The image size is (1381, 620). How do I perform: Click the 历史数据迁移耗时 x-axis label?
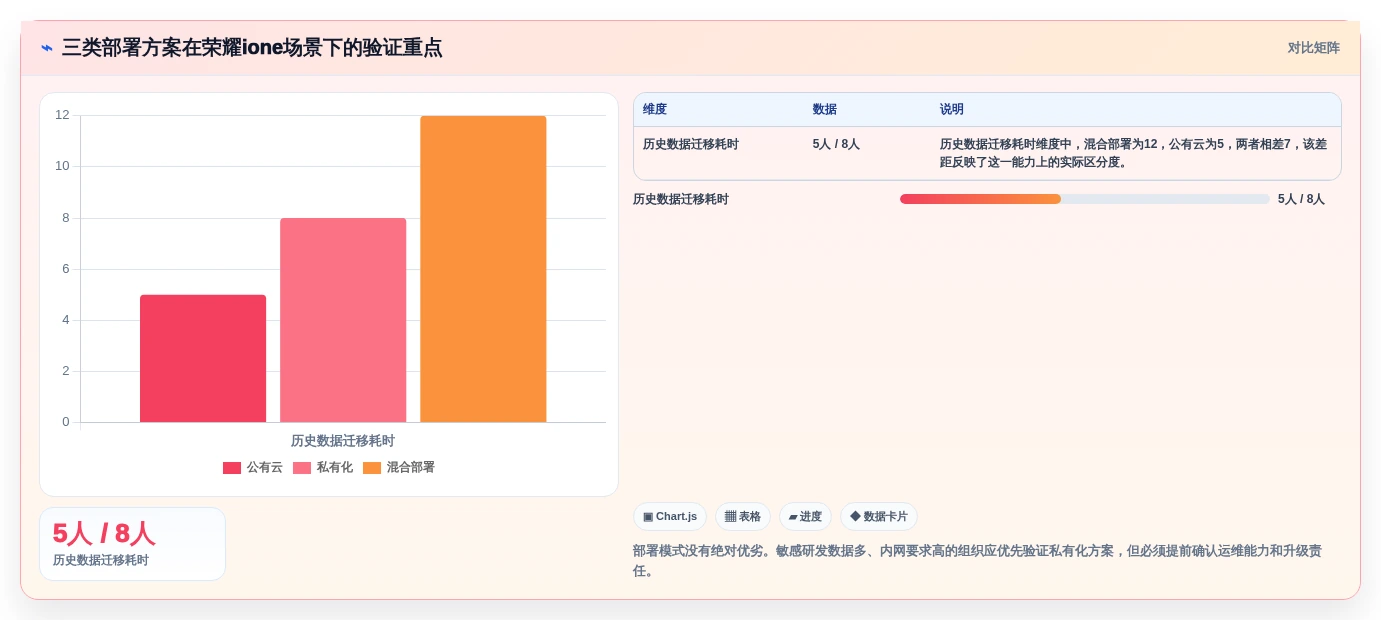point(343,440)
